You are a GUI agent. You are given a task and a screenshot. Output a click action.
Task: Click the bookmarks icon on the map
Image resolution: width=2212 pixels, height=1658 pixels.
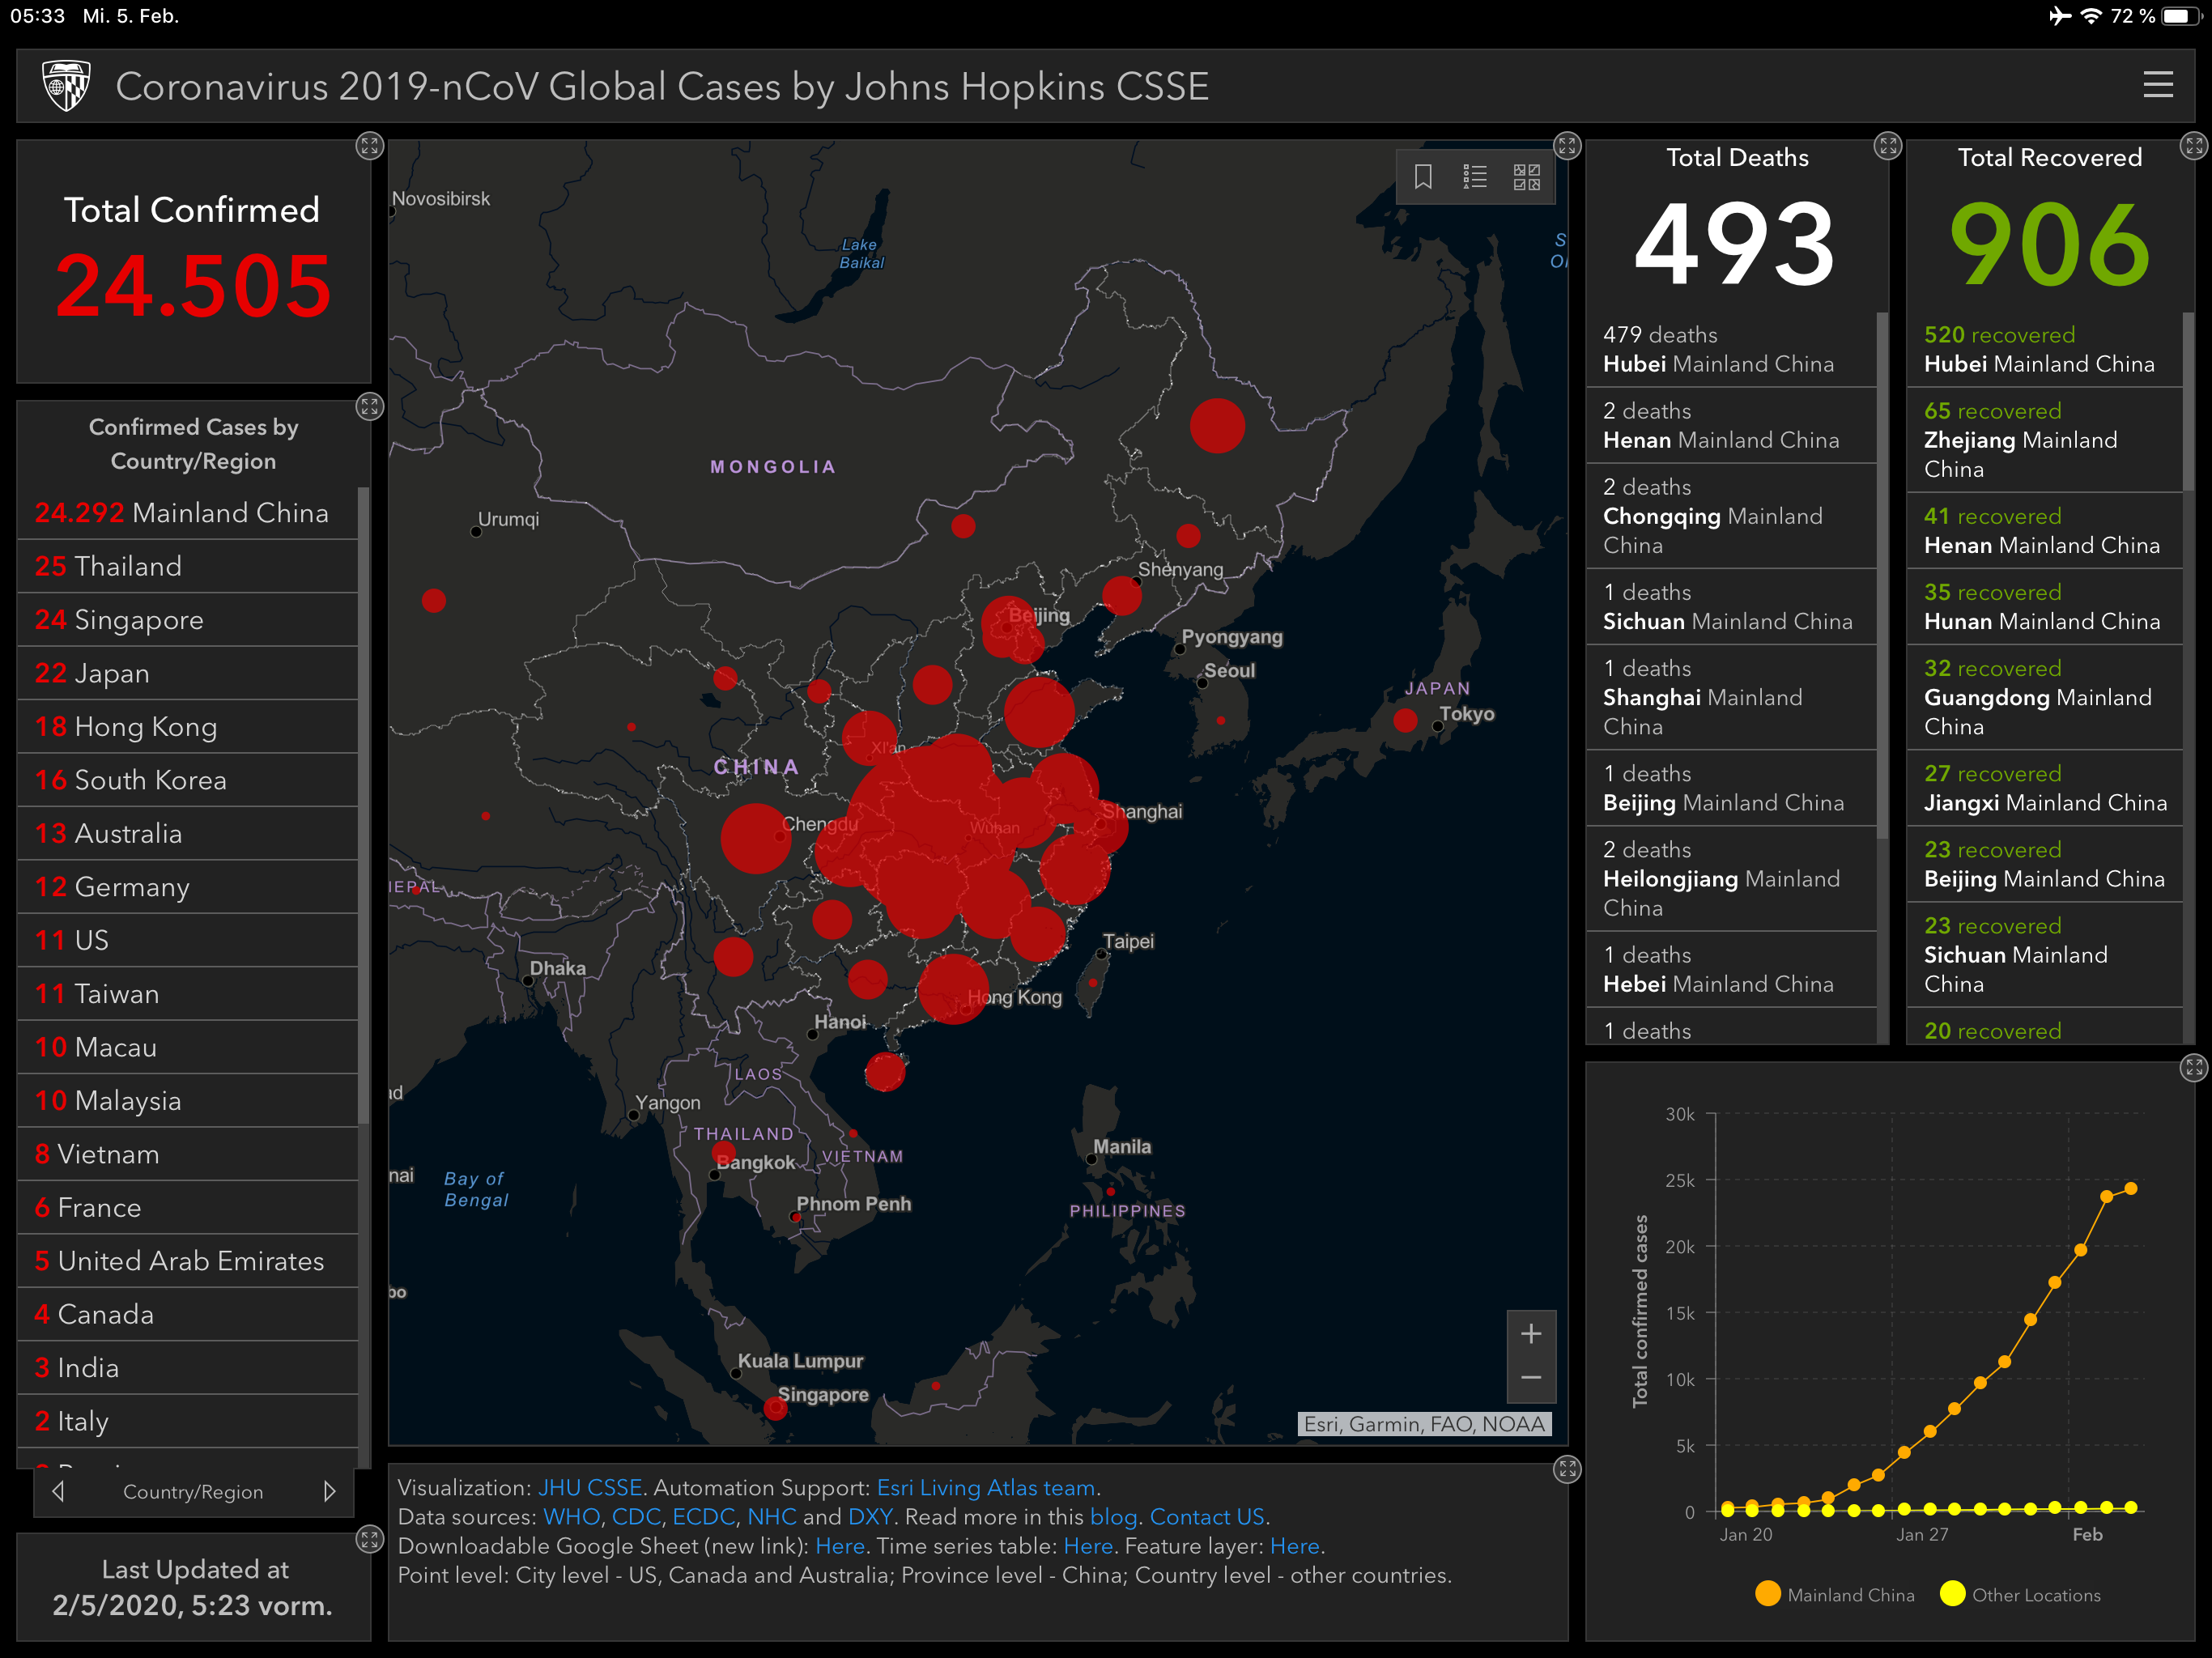pos(1423,177)
